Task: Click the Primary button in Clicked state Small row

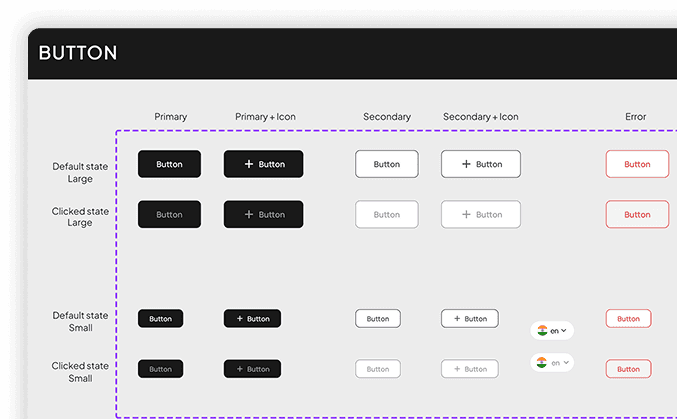Action: coord(161,369)
